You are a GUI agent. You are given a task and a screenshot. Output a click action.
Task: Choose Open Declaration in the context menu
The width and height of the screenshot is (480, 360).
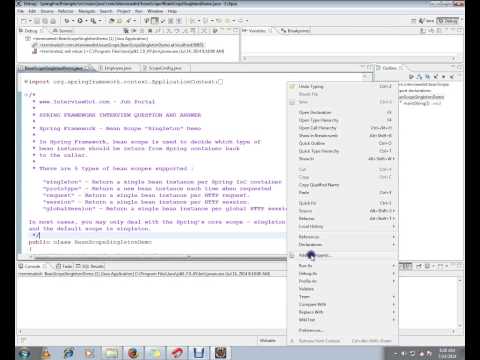click(x=343, y=112)
